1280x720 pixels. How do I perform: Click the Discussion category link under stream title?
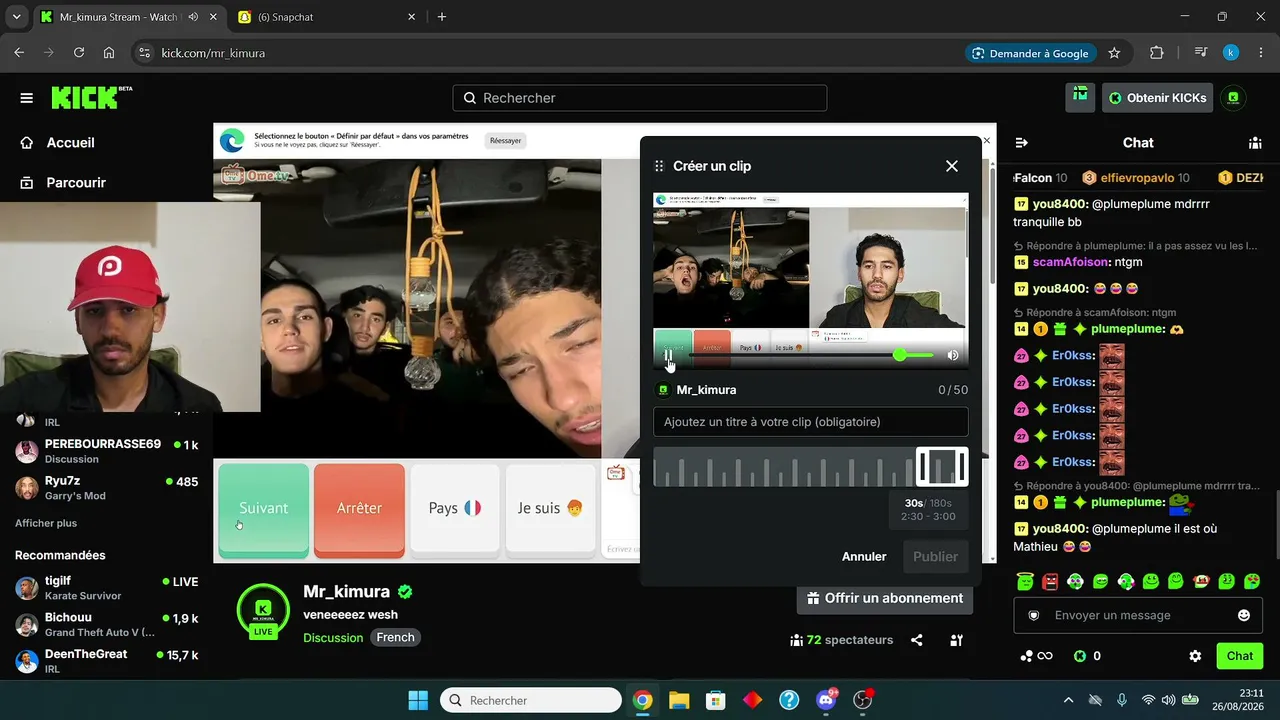tap(333, 638)
